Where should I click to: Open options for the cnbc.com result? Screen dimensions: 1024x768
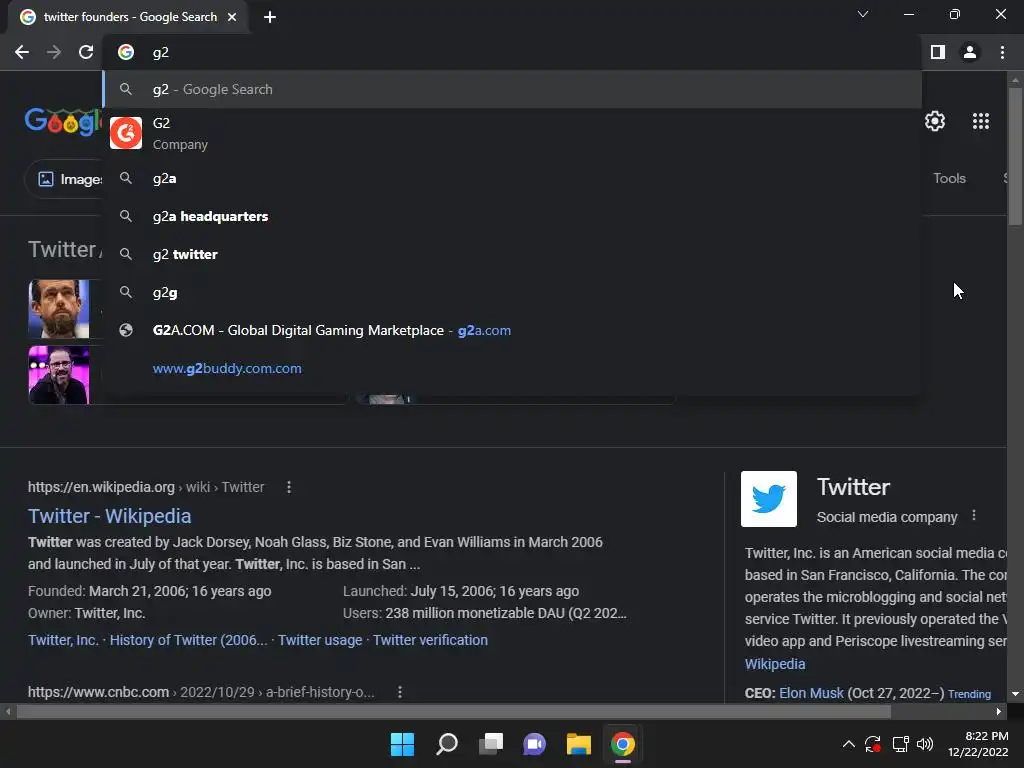pyautogui.click(x=400, y=692)
